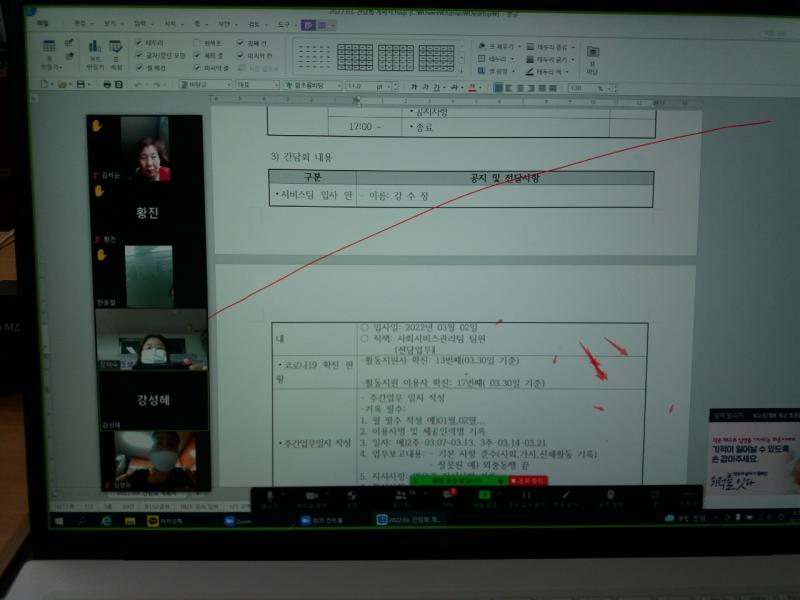
Task: Save the document with the floppy icon
Action: (x=81, y=84)
